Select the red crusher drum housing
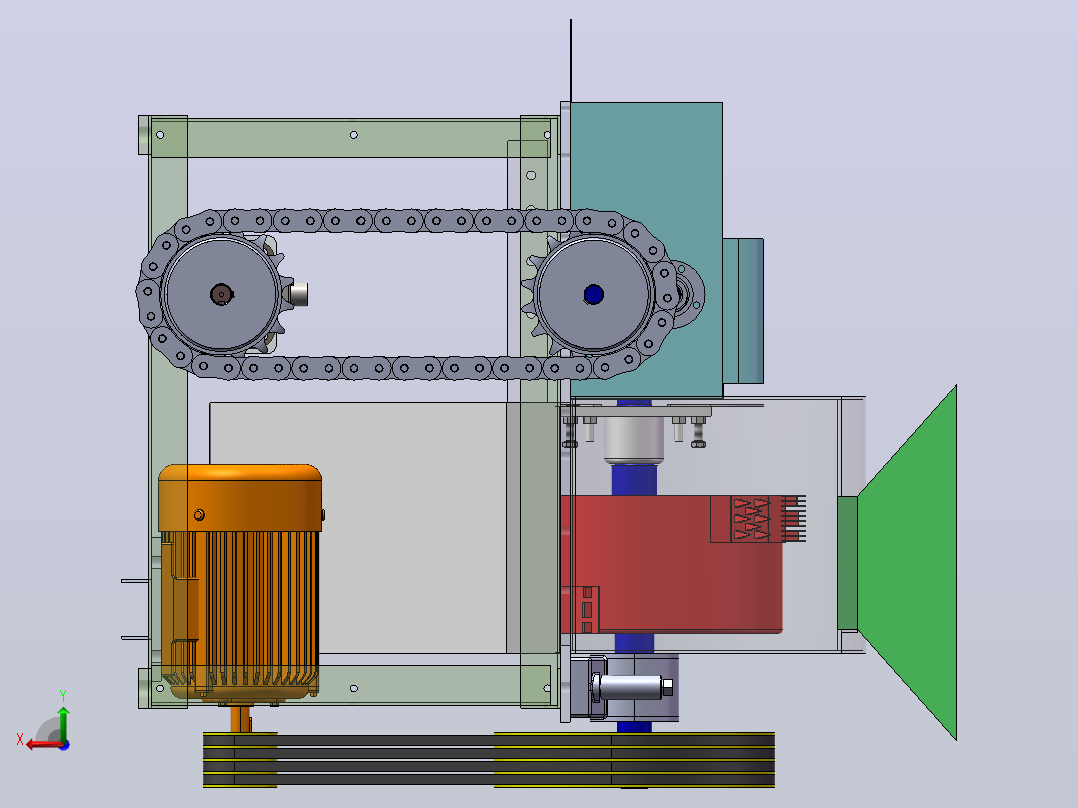The width and height of the screenshot is (1078, 808). point(670,564)
